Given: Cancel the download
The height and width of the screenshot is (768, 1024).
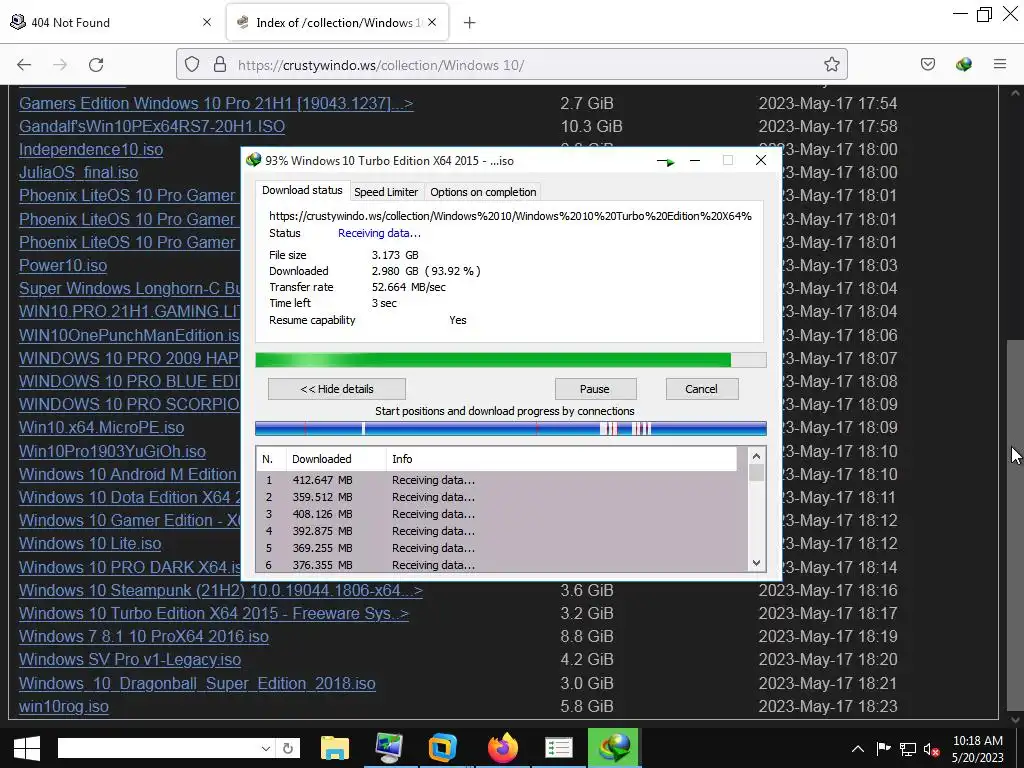Looking at the screenshot, I should click(701, 389).
